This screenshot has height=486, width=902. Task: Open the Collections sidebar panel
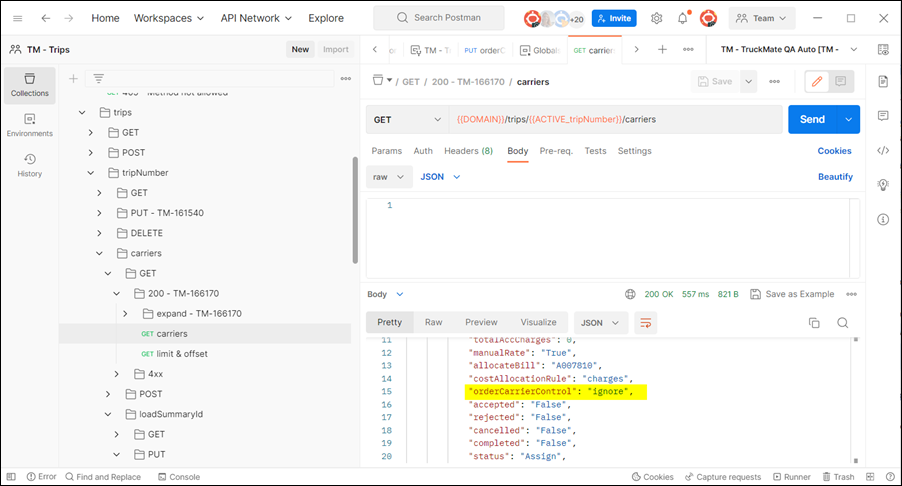(29, 84)
